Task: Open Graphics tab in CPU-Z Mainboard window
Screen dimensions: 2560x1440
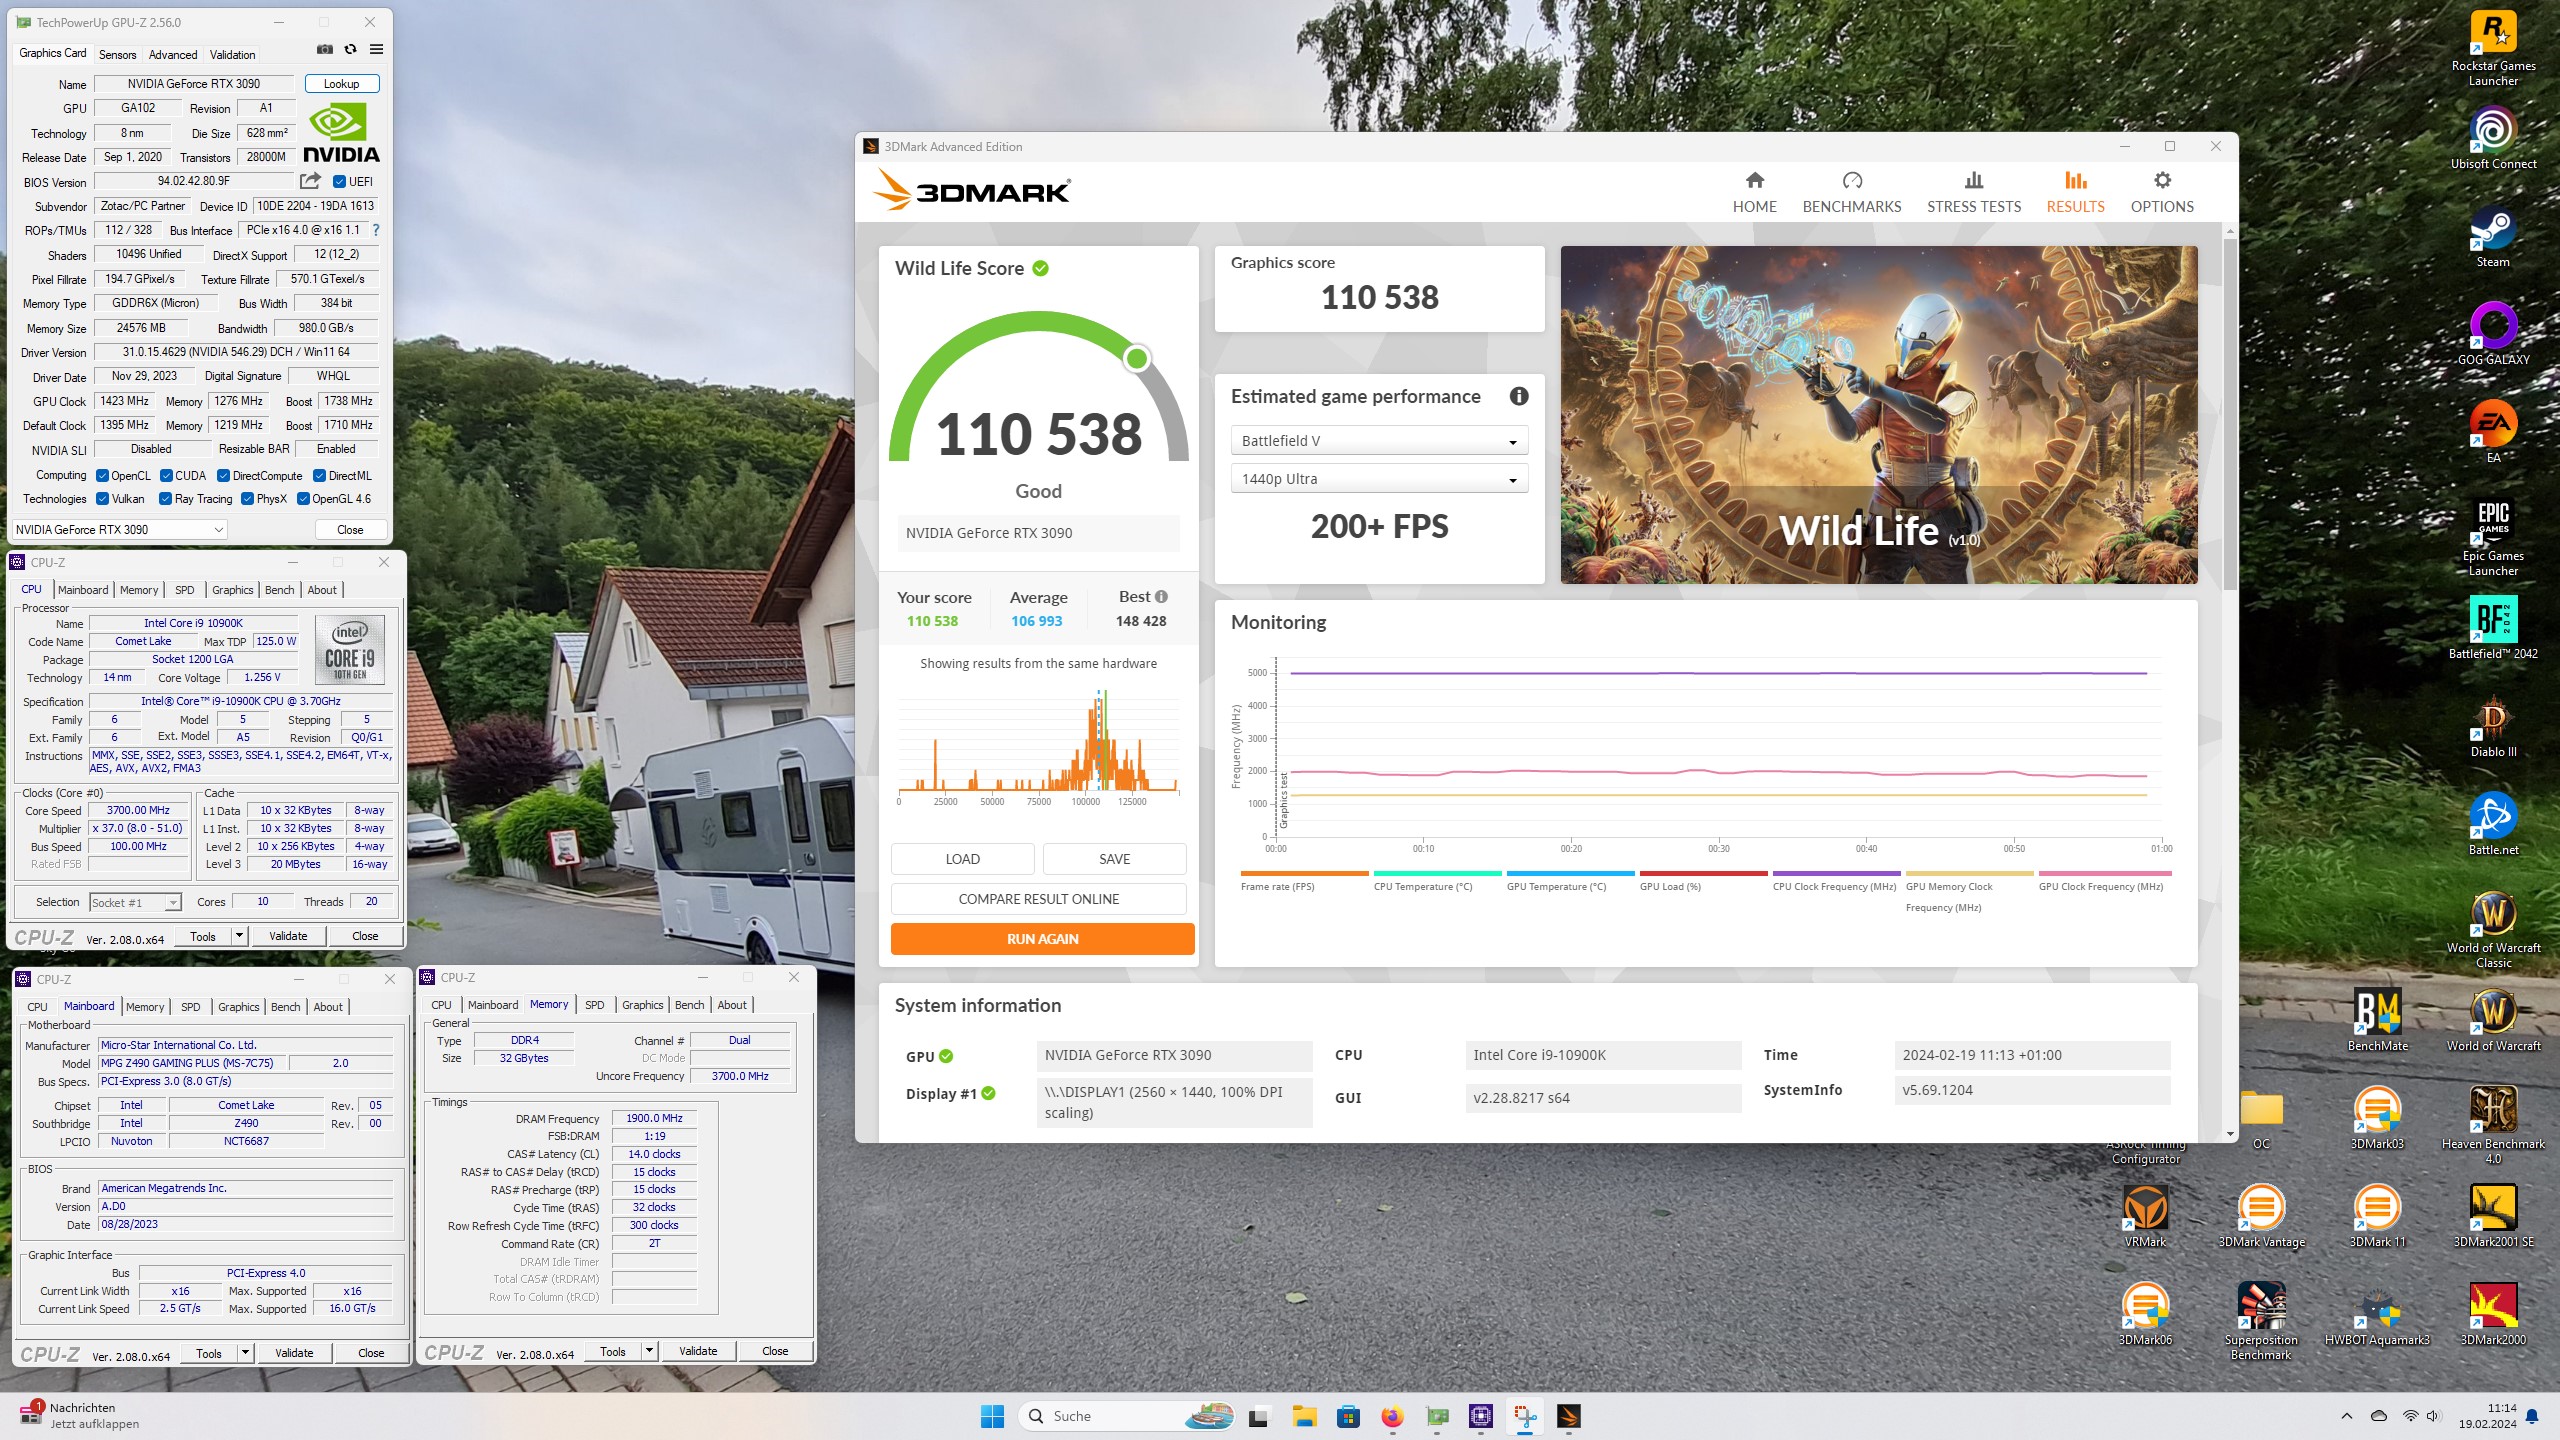Action: coord(238,1007)
